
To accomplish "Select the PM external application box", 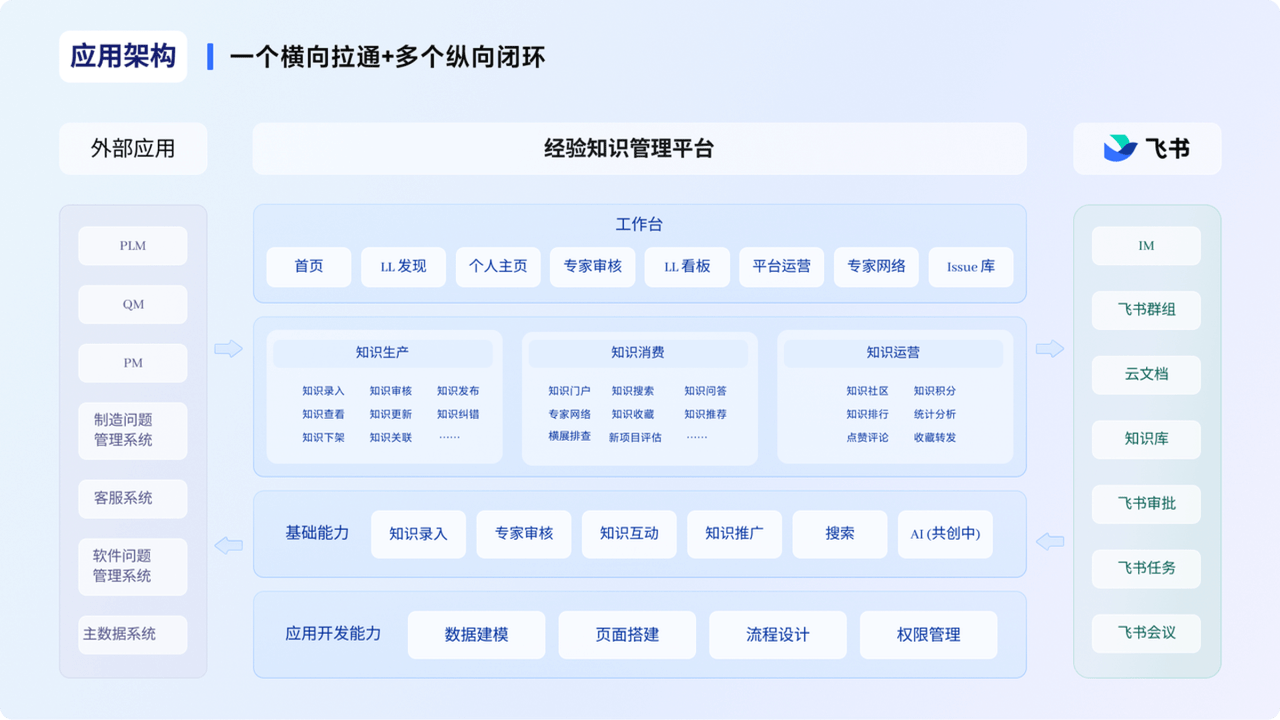I will 133,363.
